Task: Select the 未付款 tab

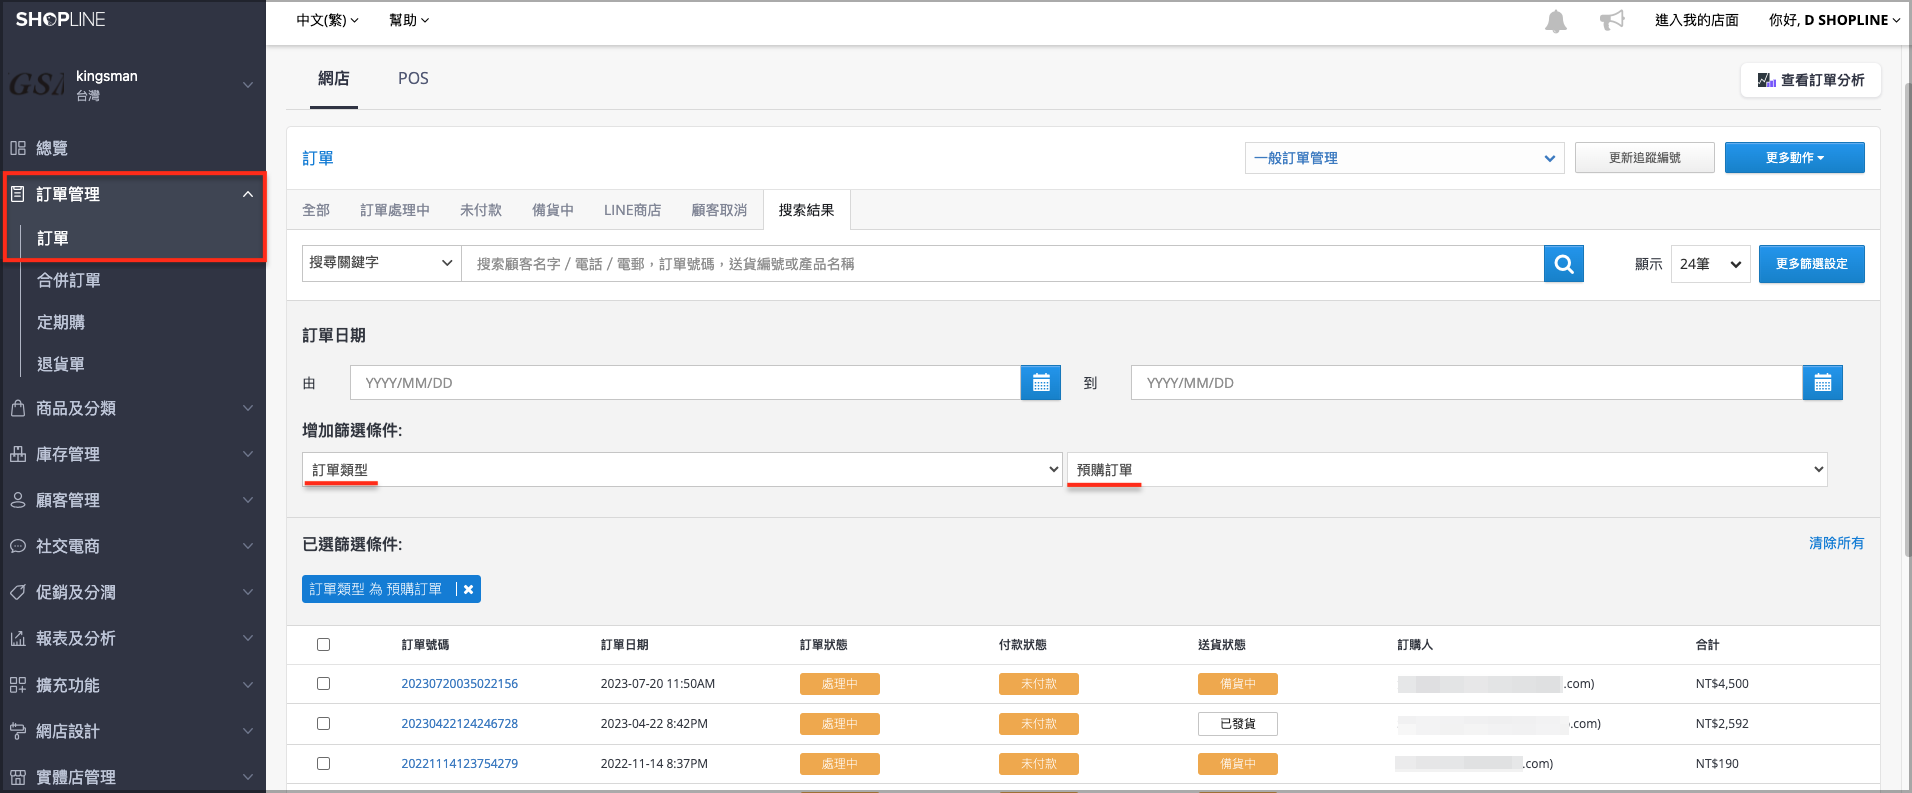Action: coord(481,210)
